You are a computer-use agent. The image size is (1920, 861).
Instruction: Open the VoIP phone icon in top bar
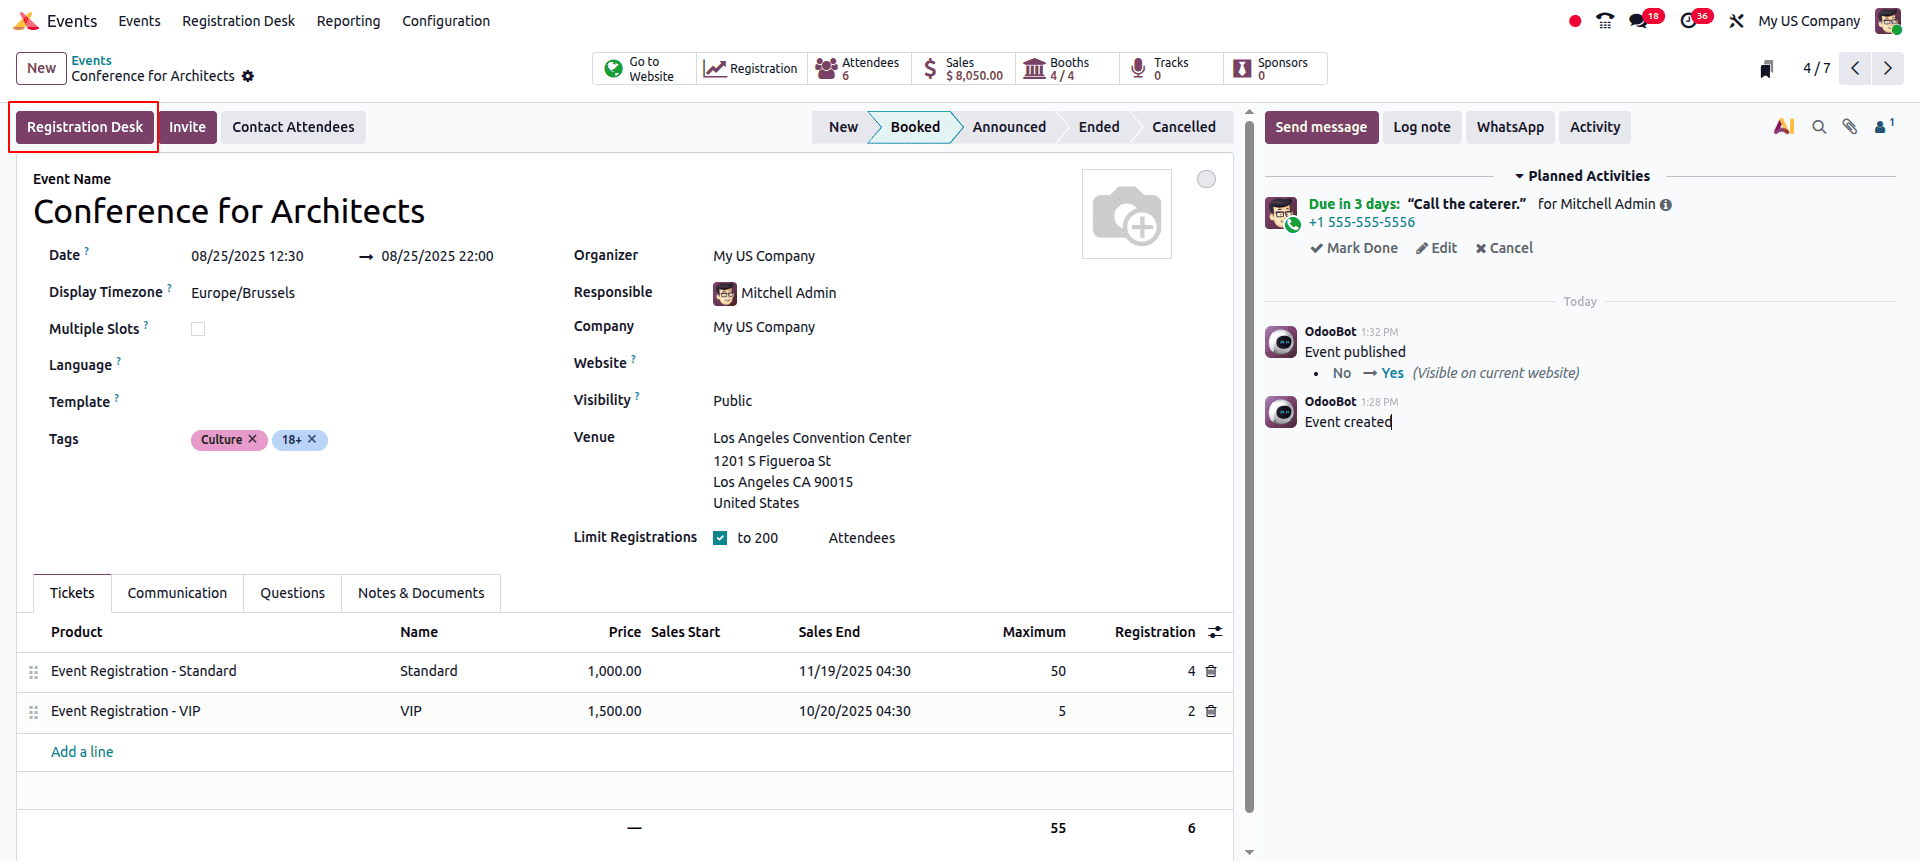tap(1605, 21)
